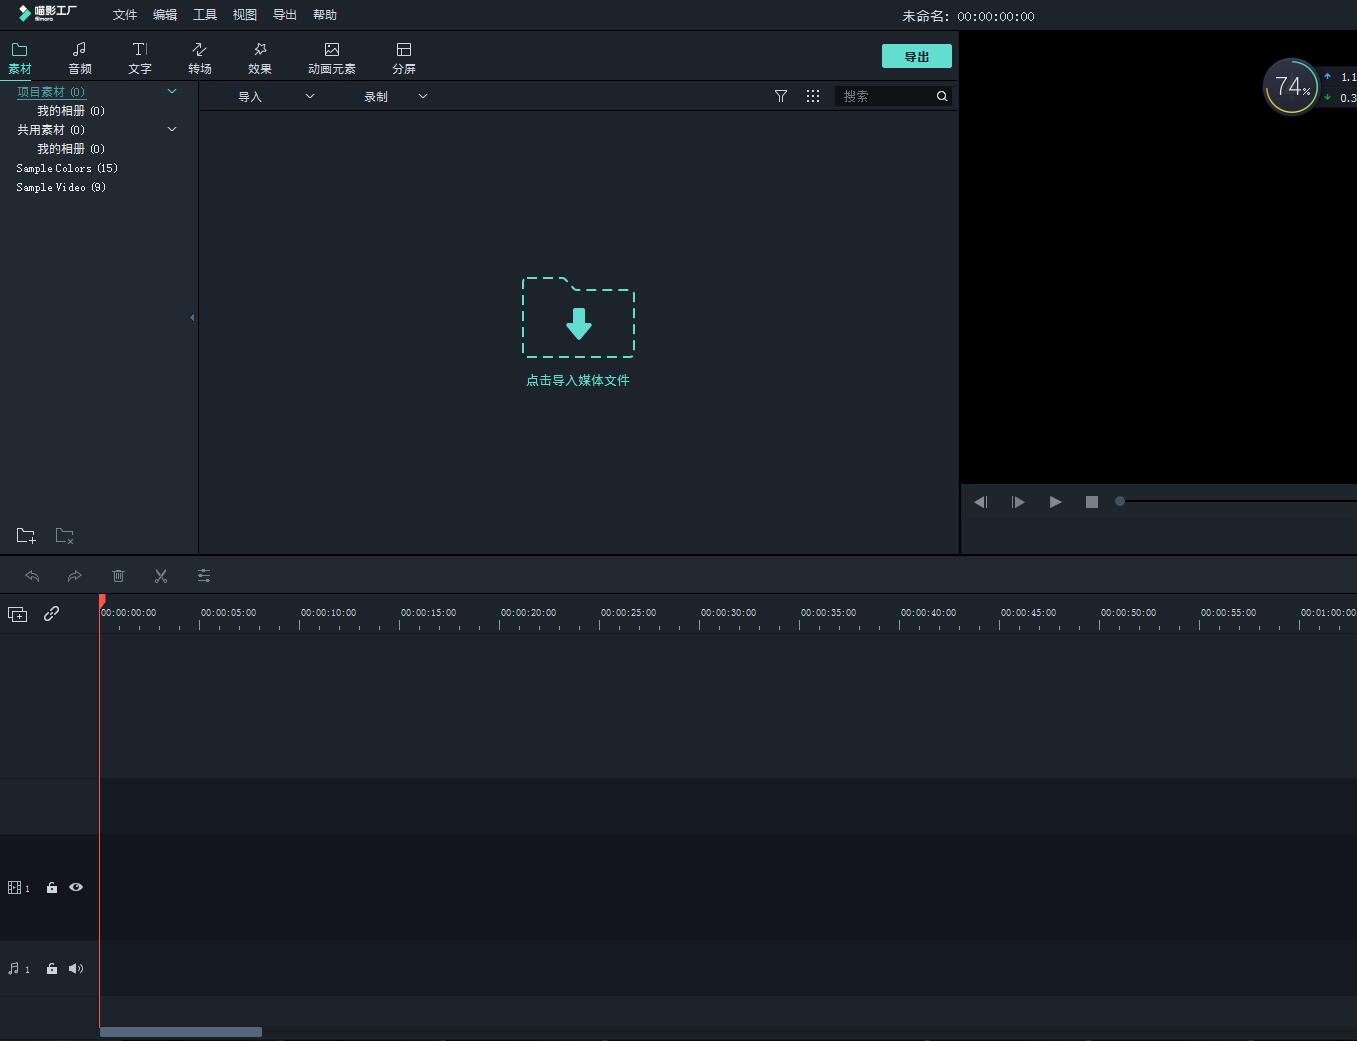Toggle video track 1 visibility eye
Viewport: 1357px width, 1041px height.
[x=76, y=887]
